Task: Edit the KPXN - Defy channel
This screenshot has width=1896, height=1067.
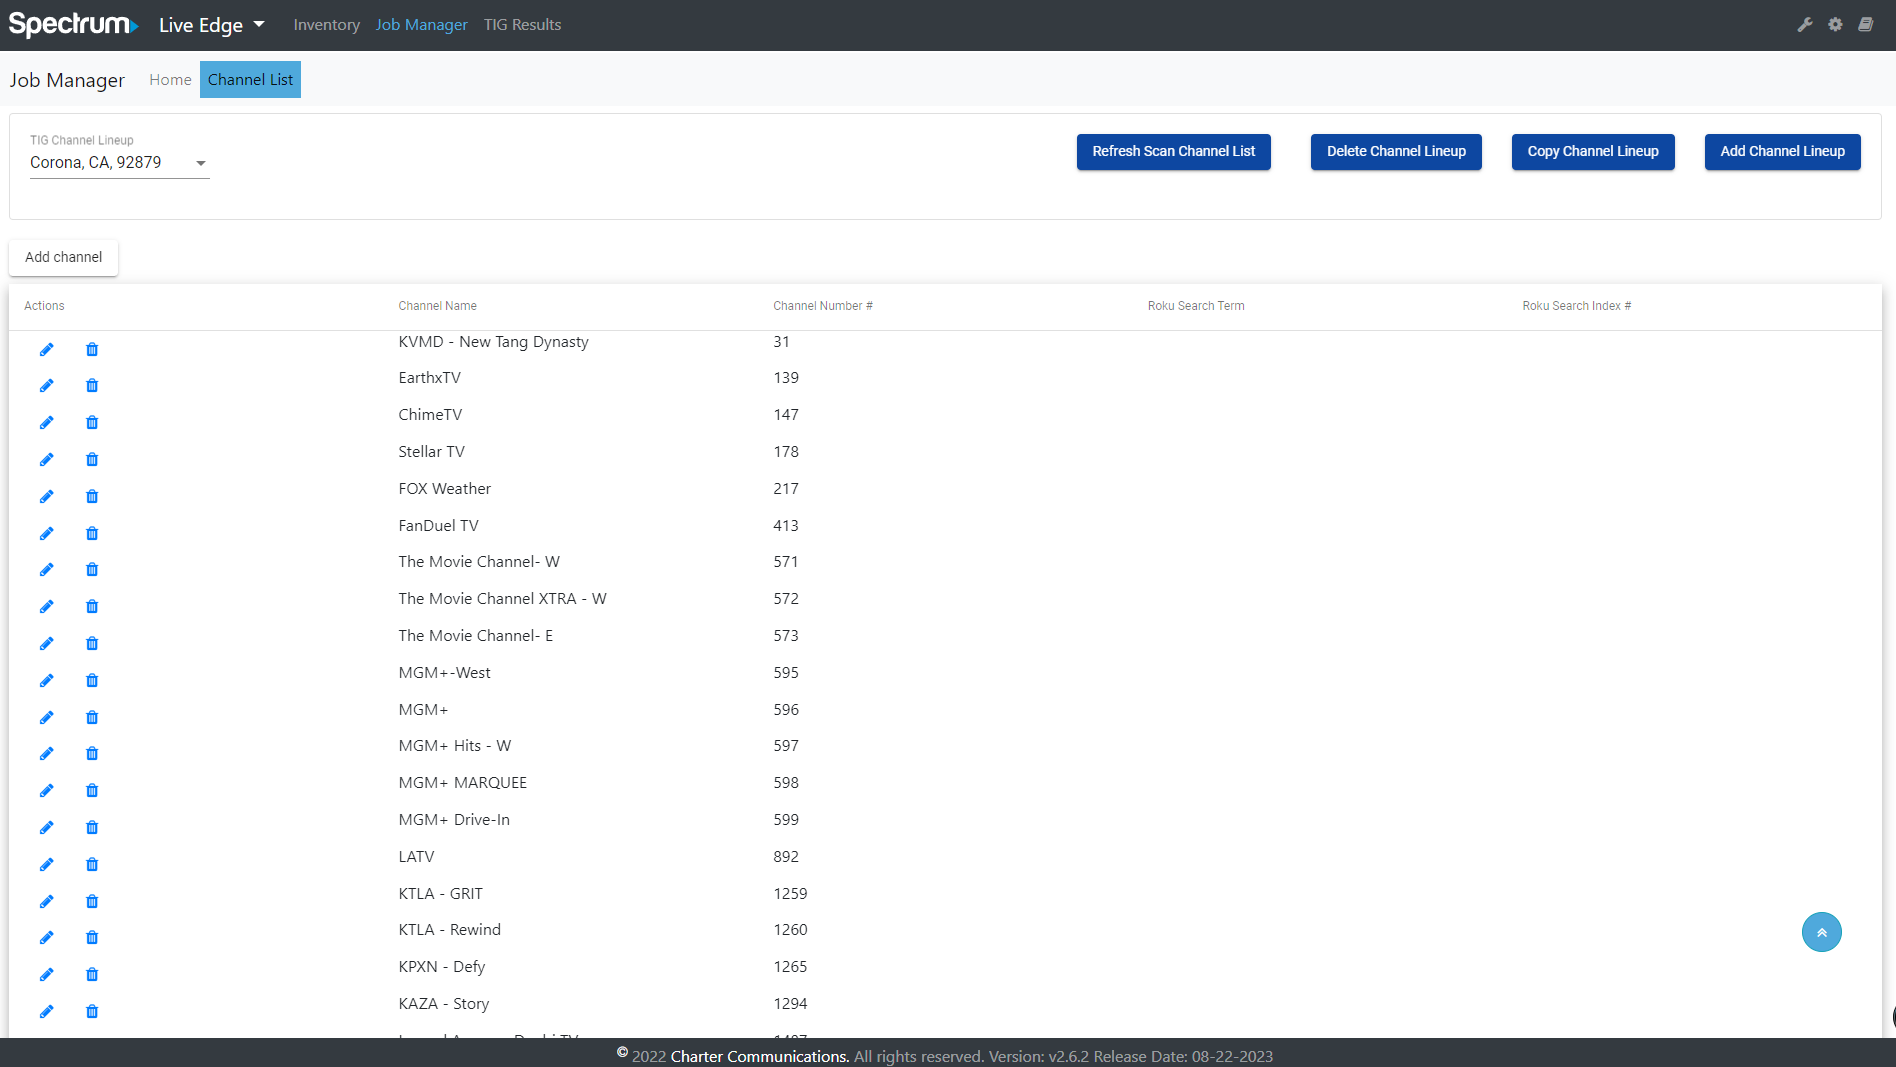Action: pyautogui.click(x=47, y=975)
